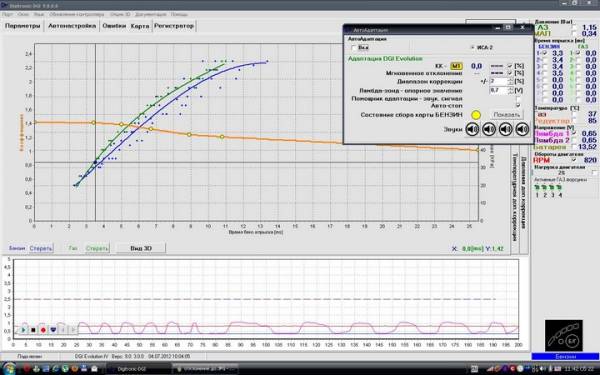Switch to the Автонастройка tab
Viewport: 600px width, 375px height.
tap(72, 26)
